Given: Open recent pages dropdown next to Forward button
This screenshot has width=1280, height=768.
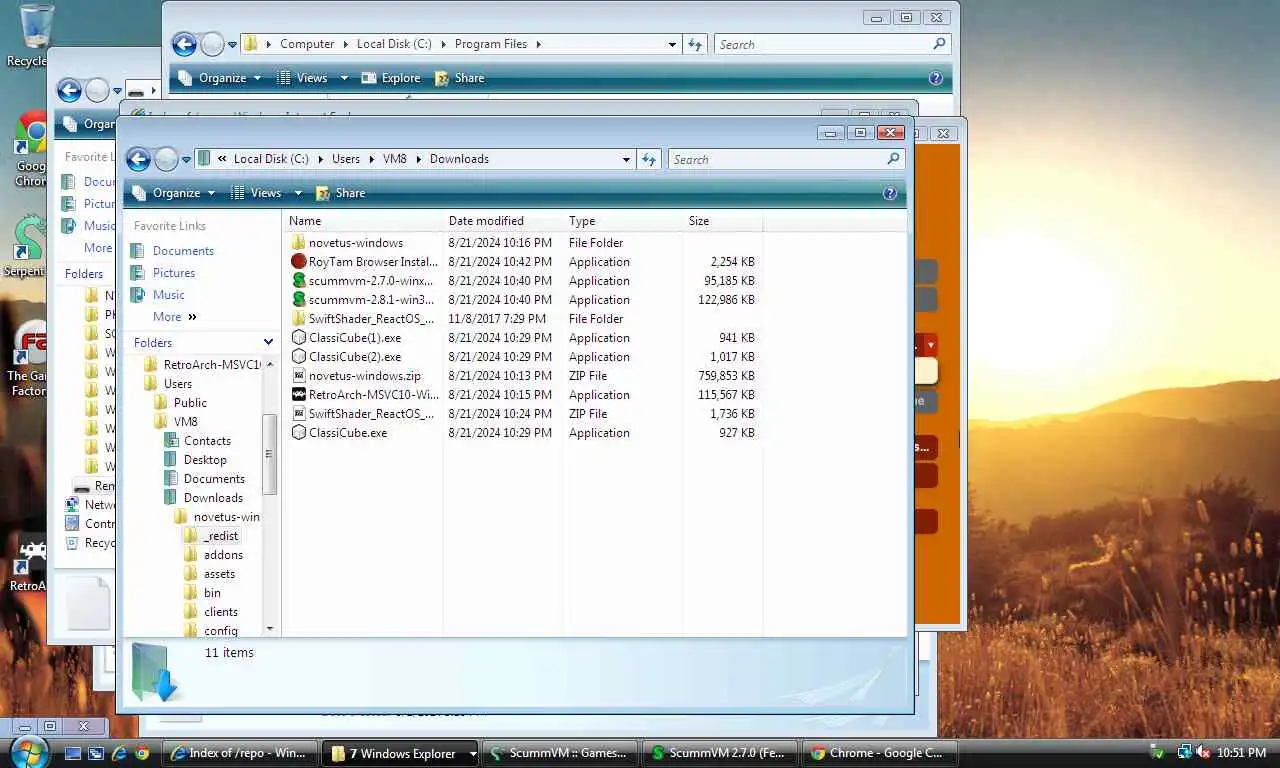Looking at the screenshot, I should point(187,159).
